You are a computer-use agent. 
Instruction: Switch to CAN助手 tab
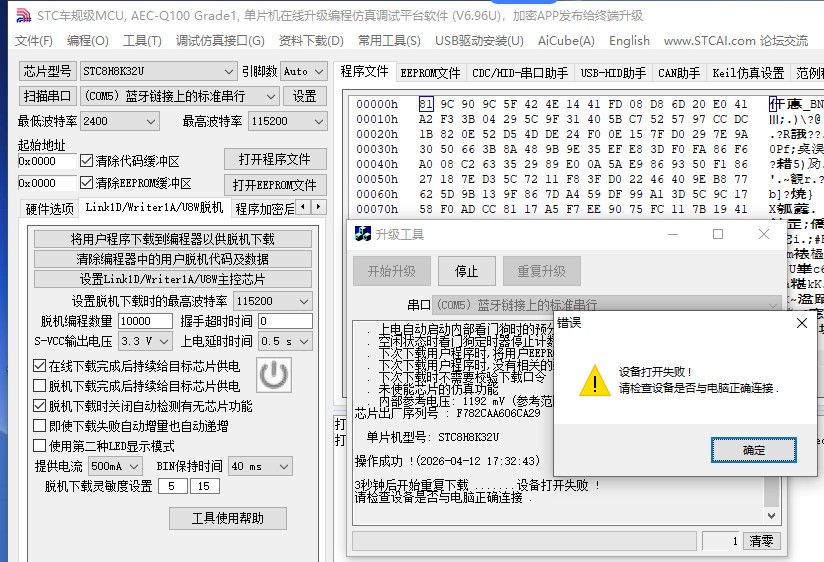(679, 73)
